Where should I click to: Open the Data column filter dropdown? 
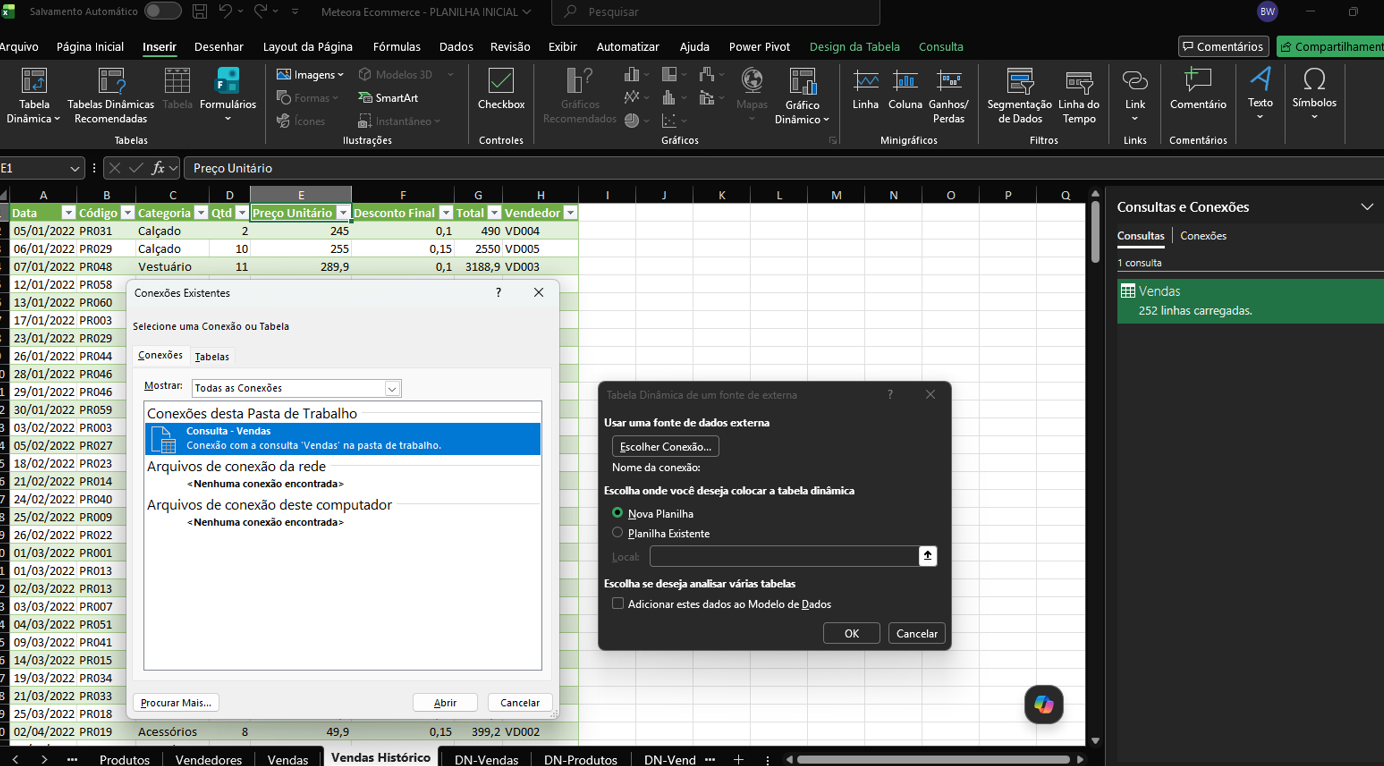tap(68, 213)
